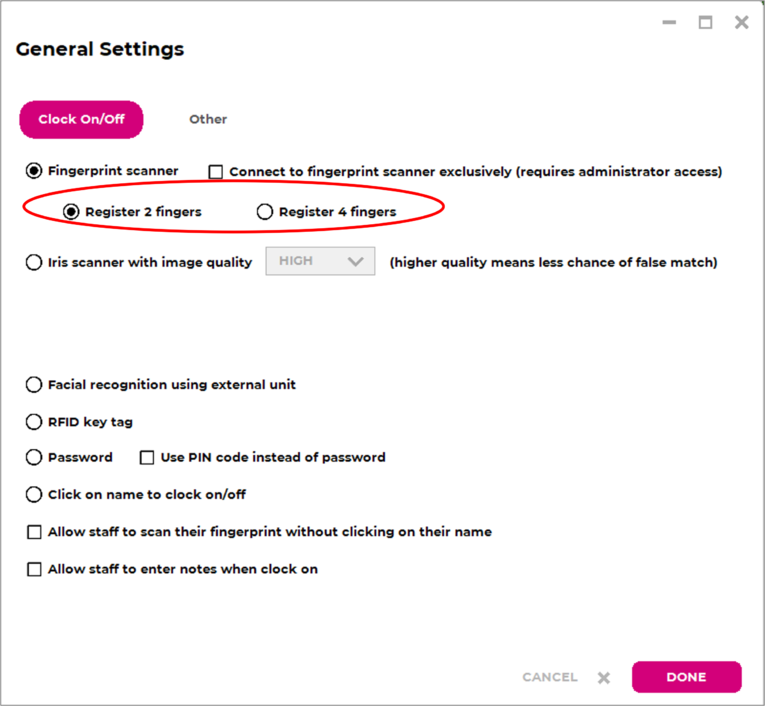Tick Use PIN code instead of password
765x706 pixels.
[147, 458]
